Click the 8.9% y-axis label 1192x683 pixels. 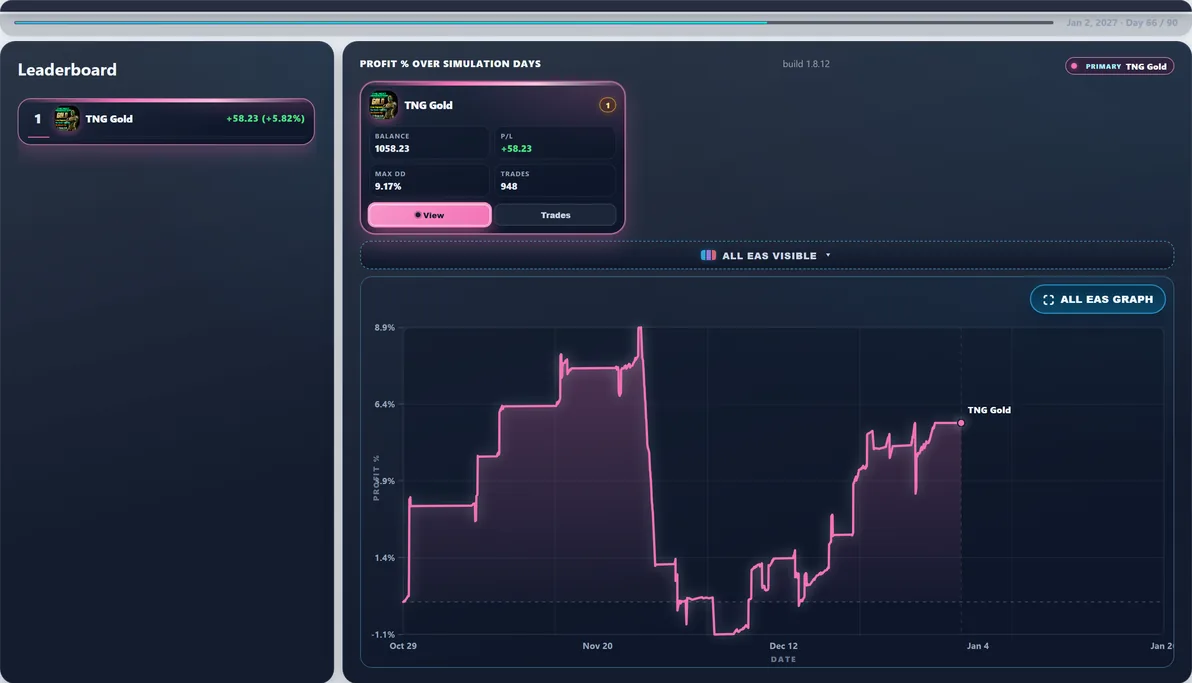click(x=385, y=328)
